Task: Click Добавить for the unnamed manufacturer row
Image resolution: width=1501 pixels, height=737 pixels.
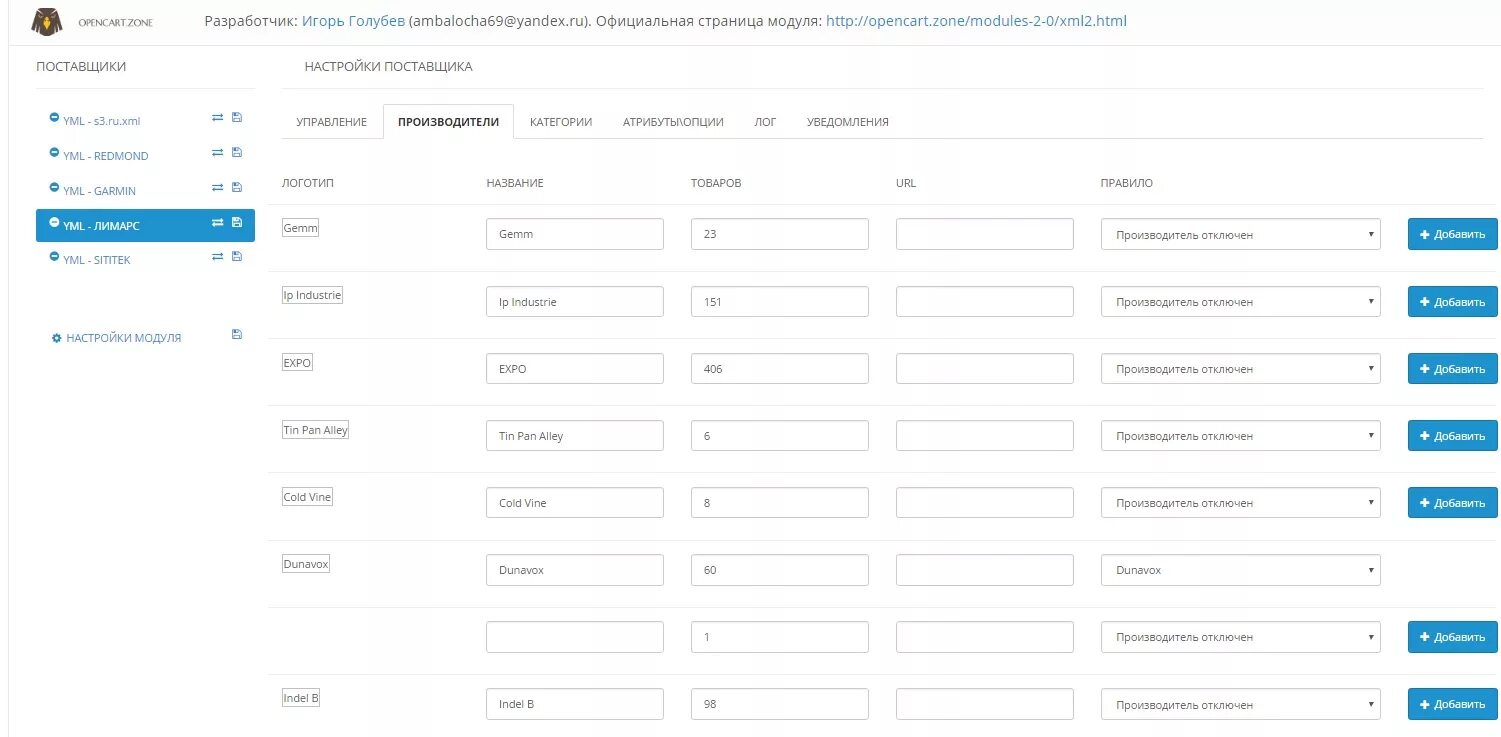Action: (x=1452, y=636)
